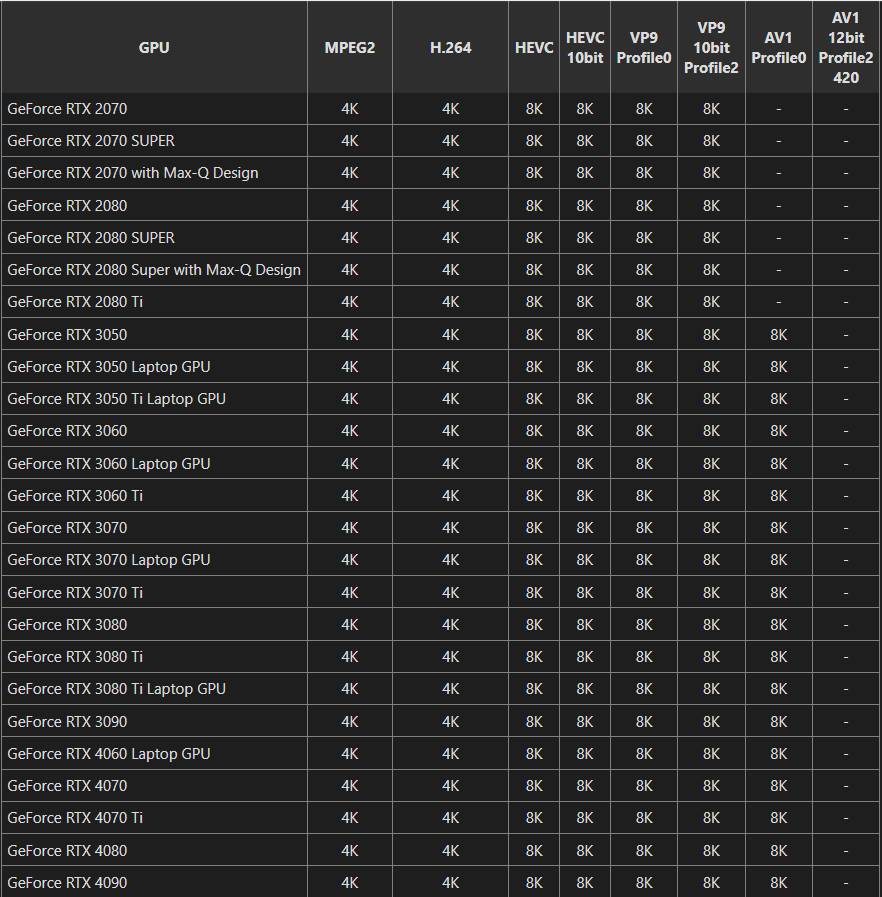
Task: Click VP9 10bit 8K cell for RTX 3090
Action: pos(711,721)
